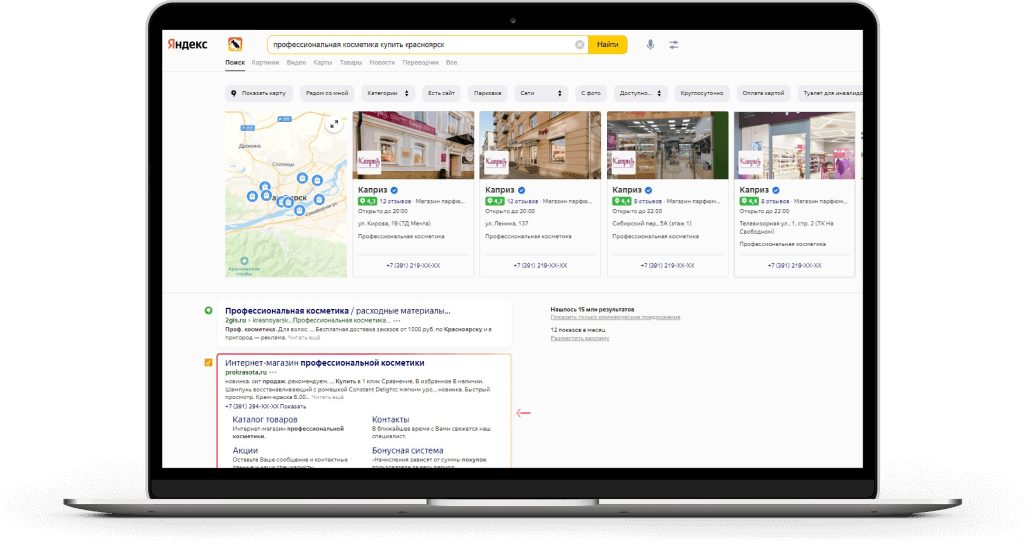The image size is (1034, 553).
Task: Click the "Показать карту" button
Action: click(259, 93)
